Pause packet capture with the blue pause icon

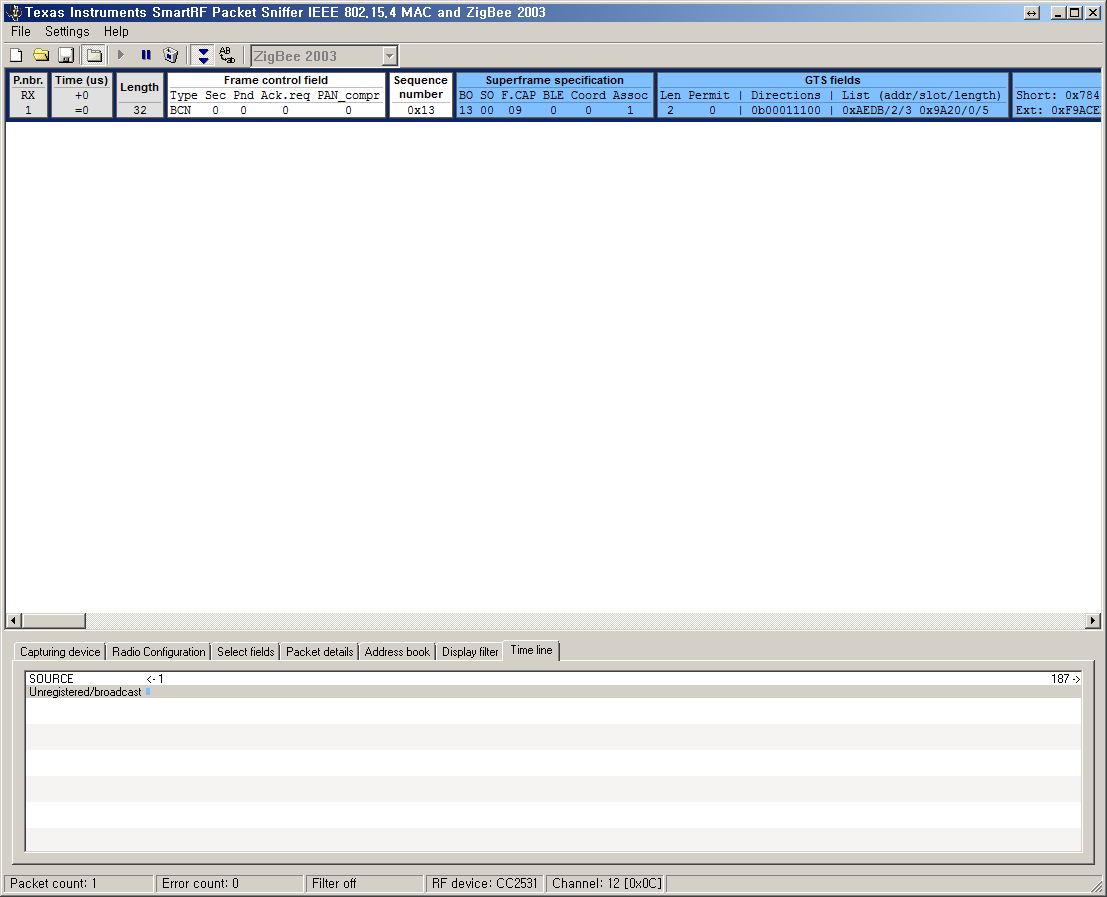pos(146,55)
